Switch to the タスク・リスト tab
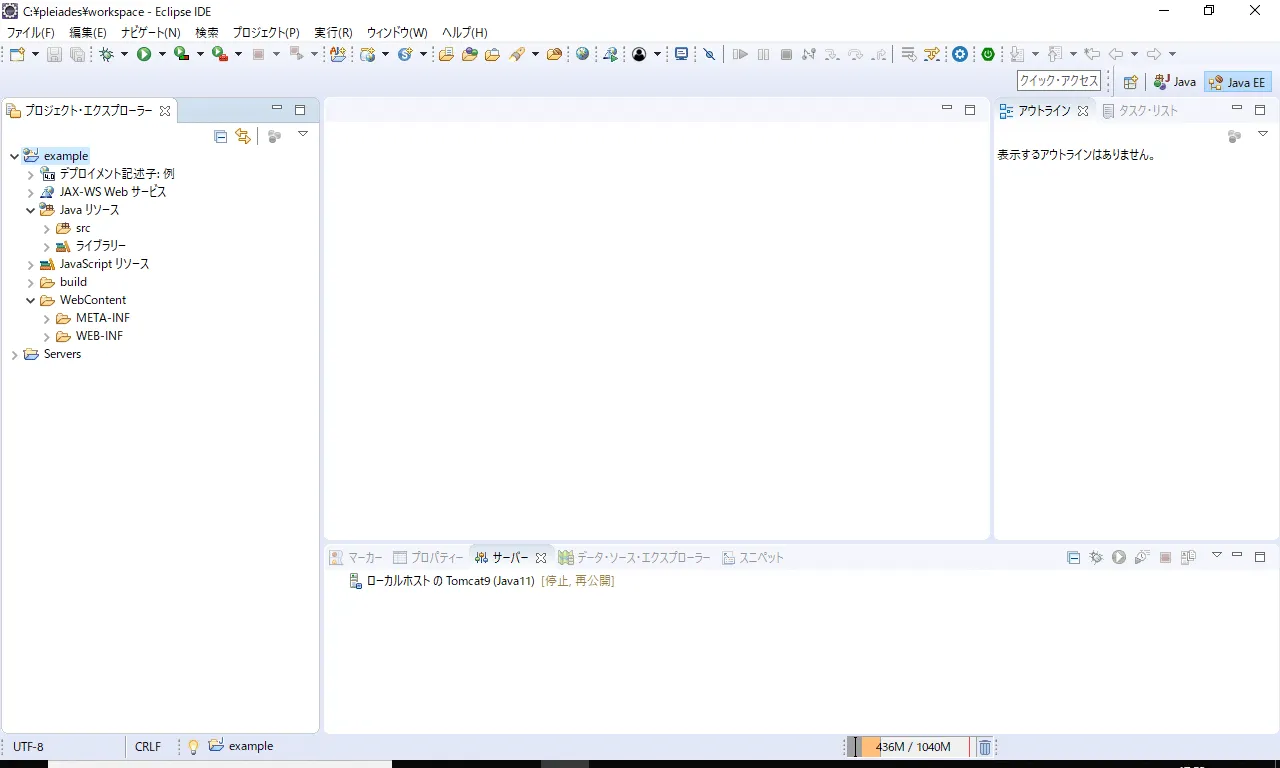 [x=1140, y=111]
